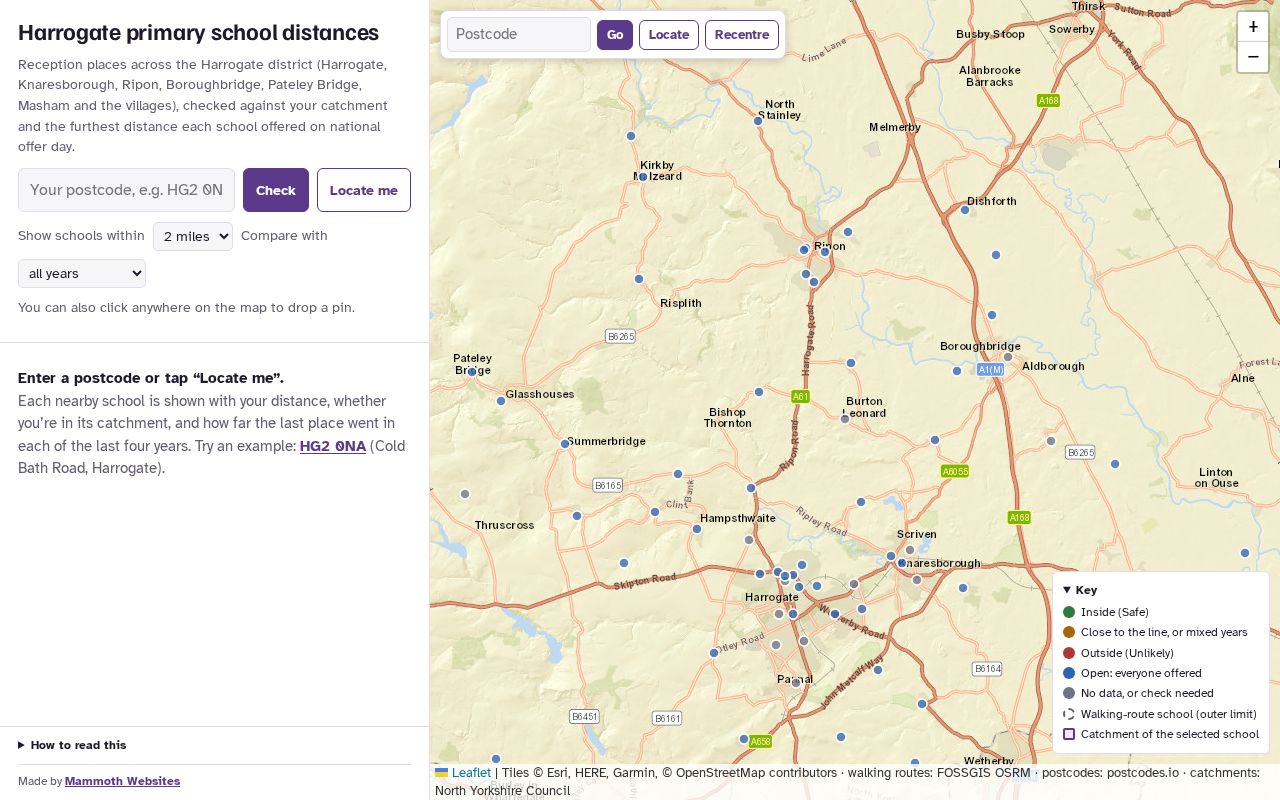Image resolution: width=1280 pixels, height=800 pixels.
Task: Open the blue marker above Linton on Ouse
Action: point(1115,464)
